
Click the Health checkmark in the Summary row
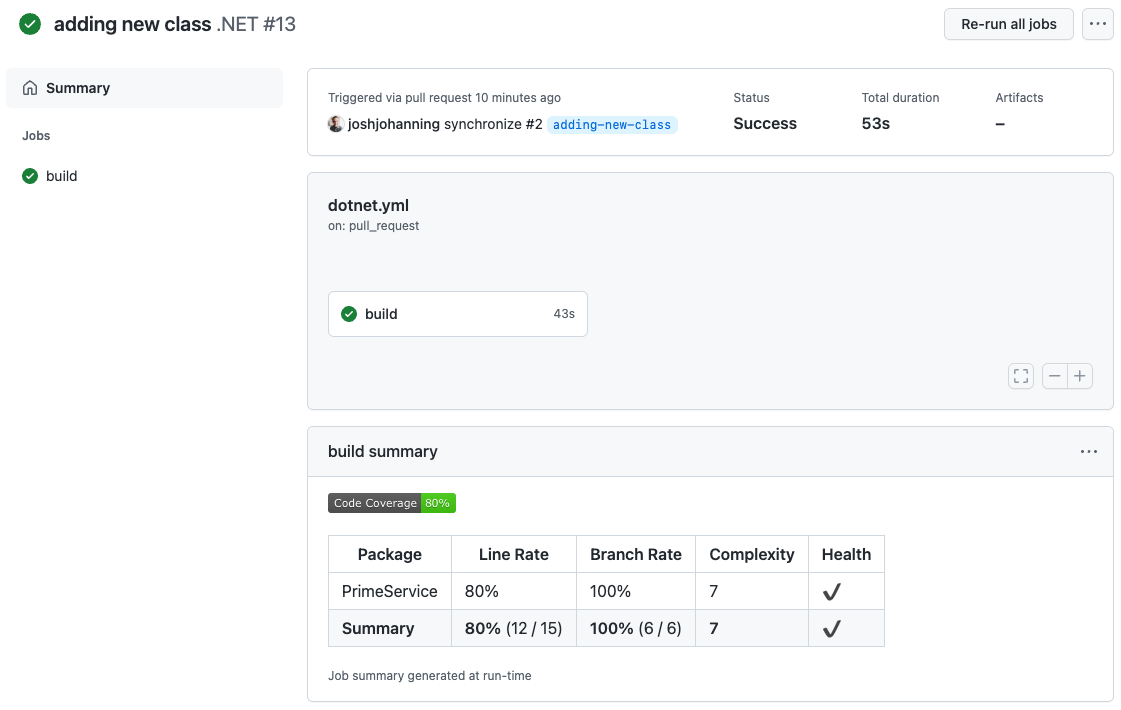point(831,627)
